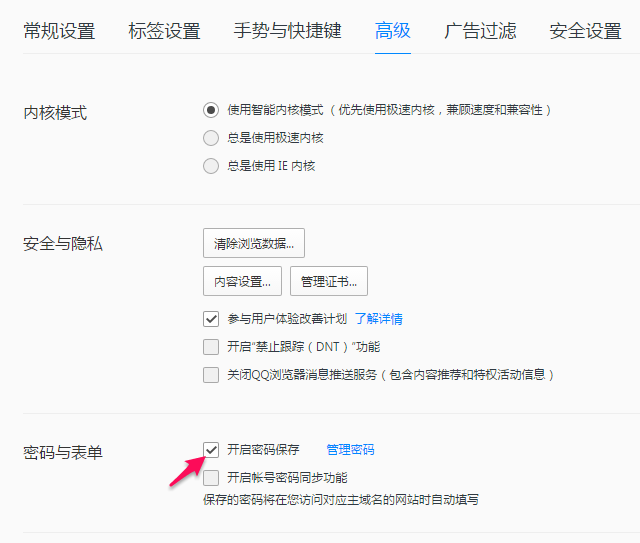The height and width of the screenshot is (543, 640).
Task: Open the 手势与快捷键 tab
Action: (x=288, y=31)
